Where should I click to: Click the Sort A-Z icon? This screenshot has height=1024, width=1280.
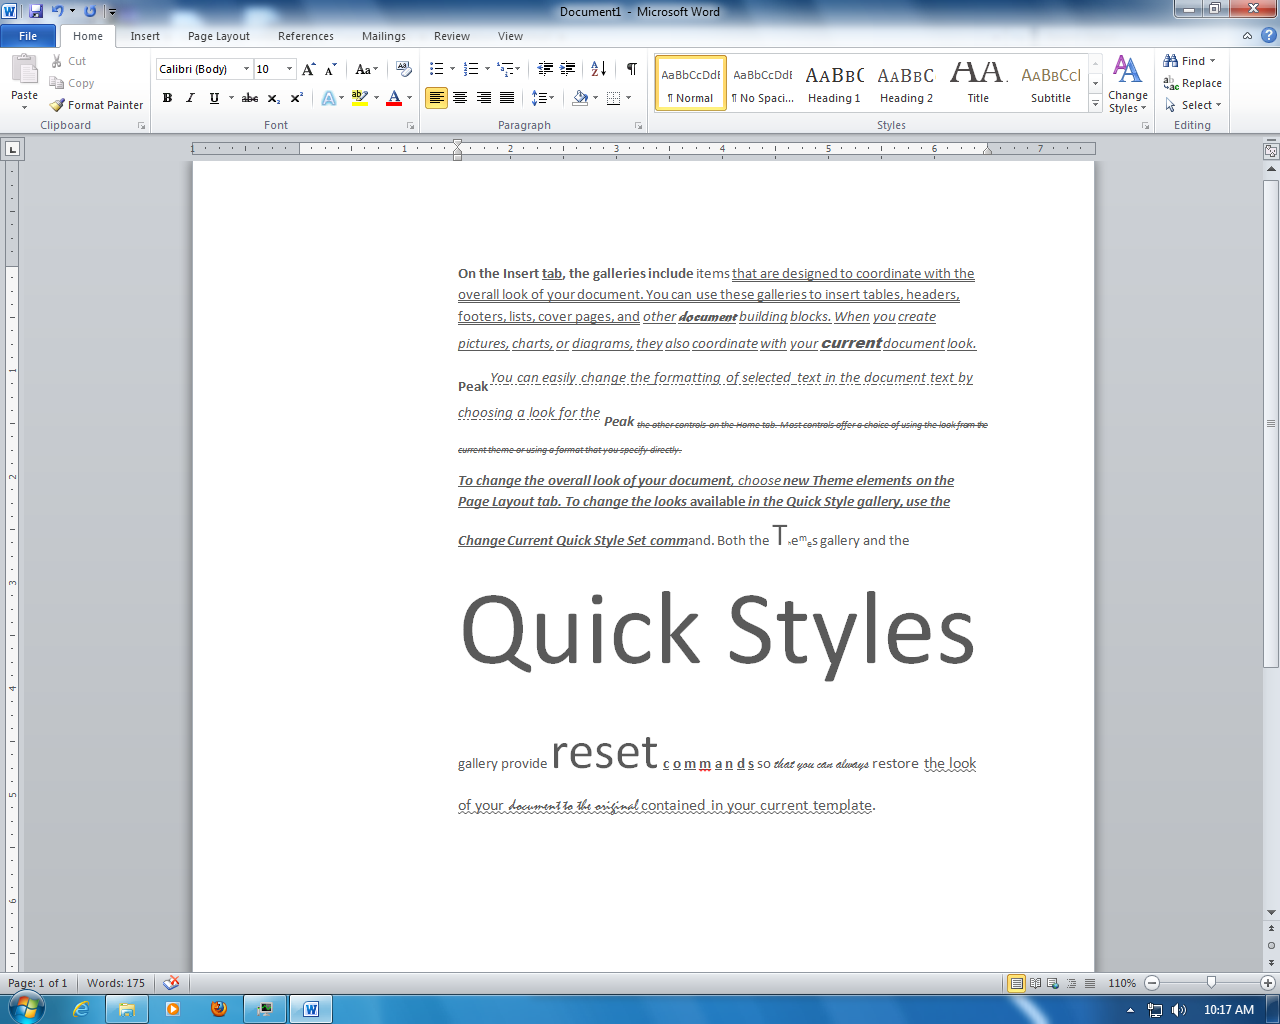(598, 69)
